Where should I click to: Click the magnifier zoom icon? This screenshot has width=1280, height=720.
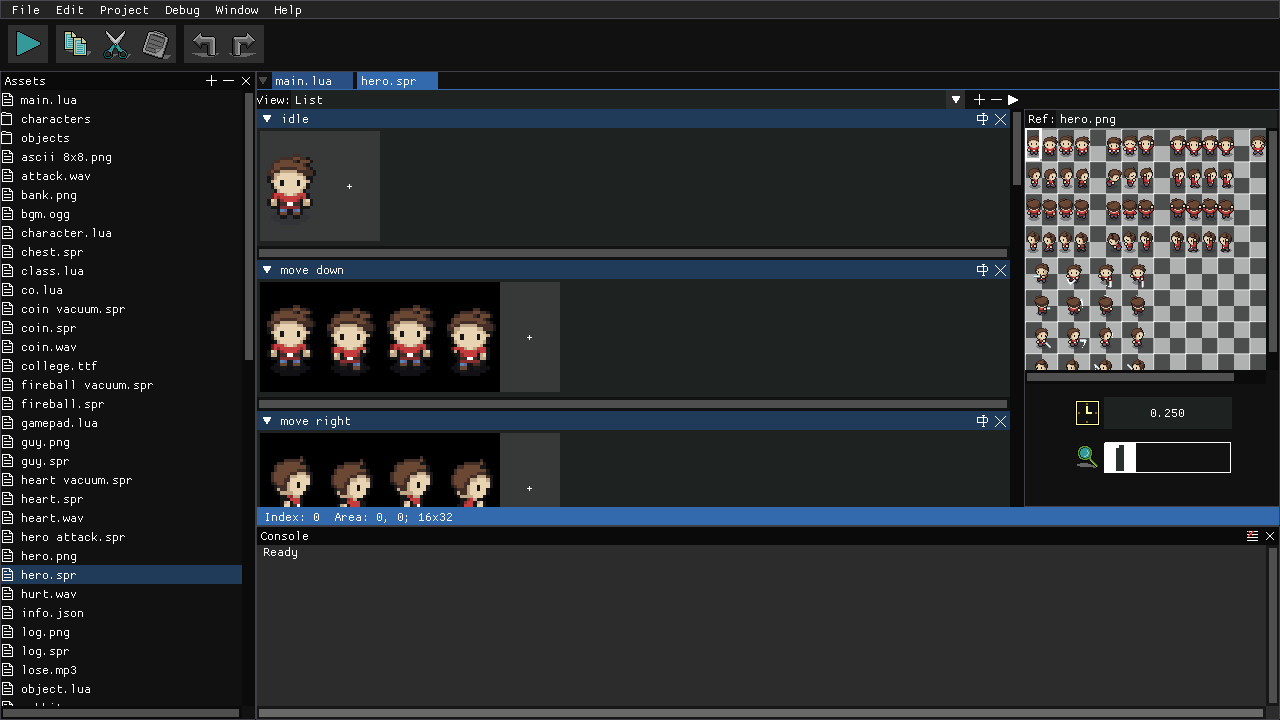1086,457
